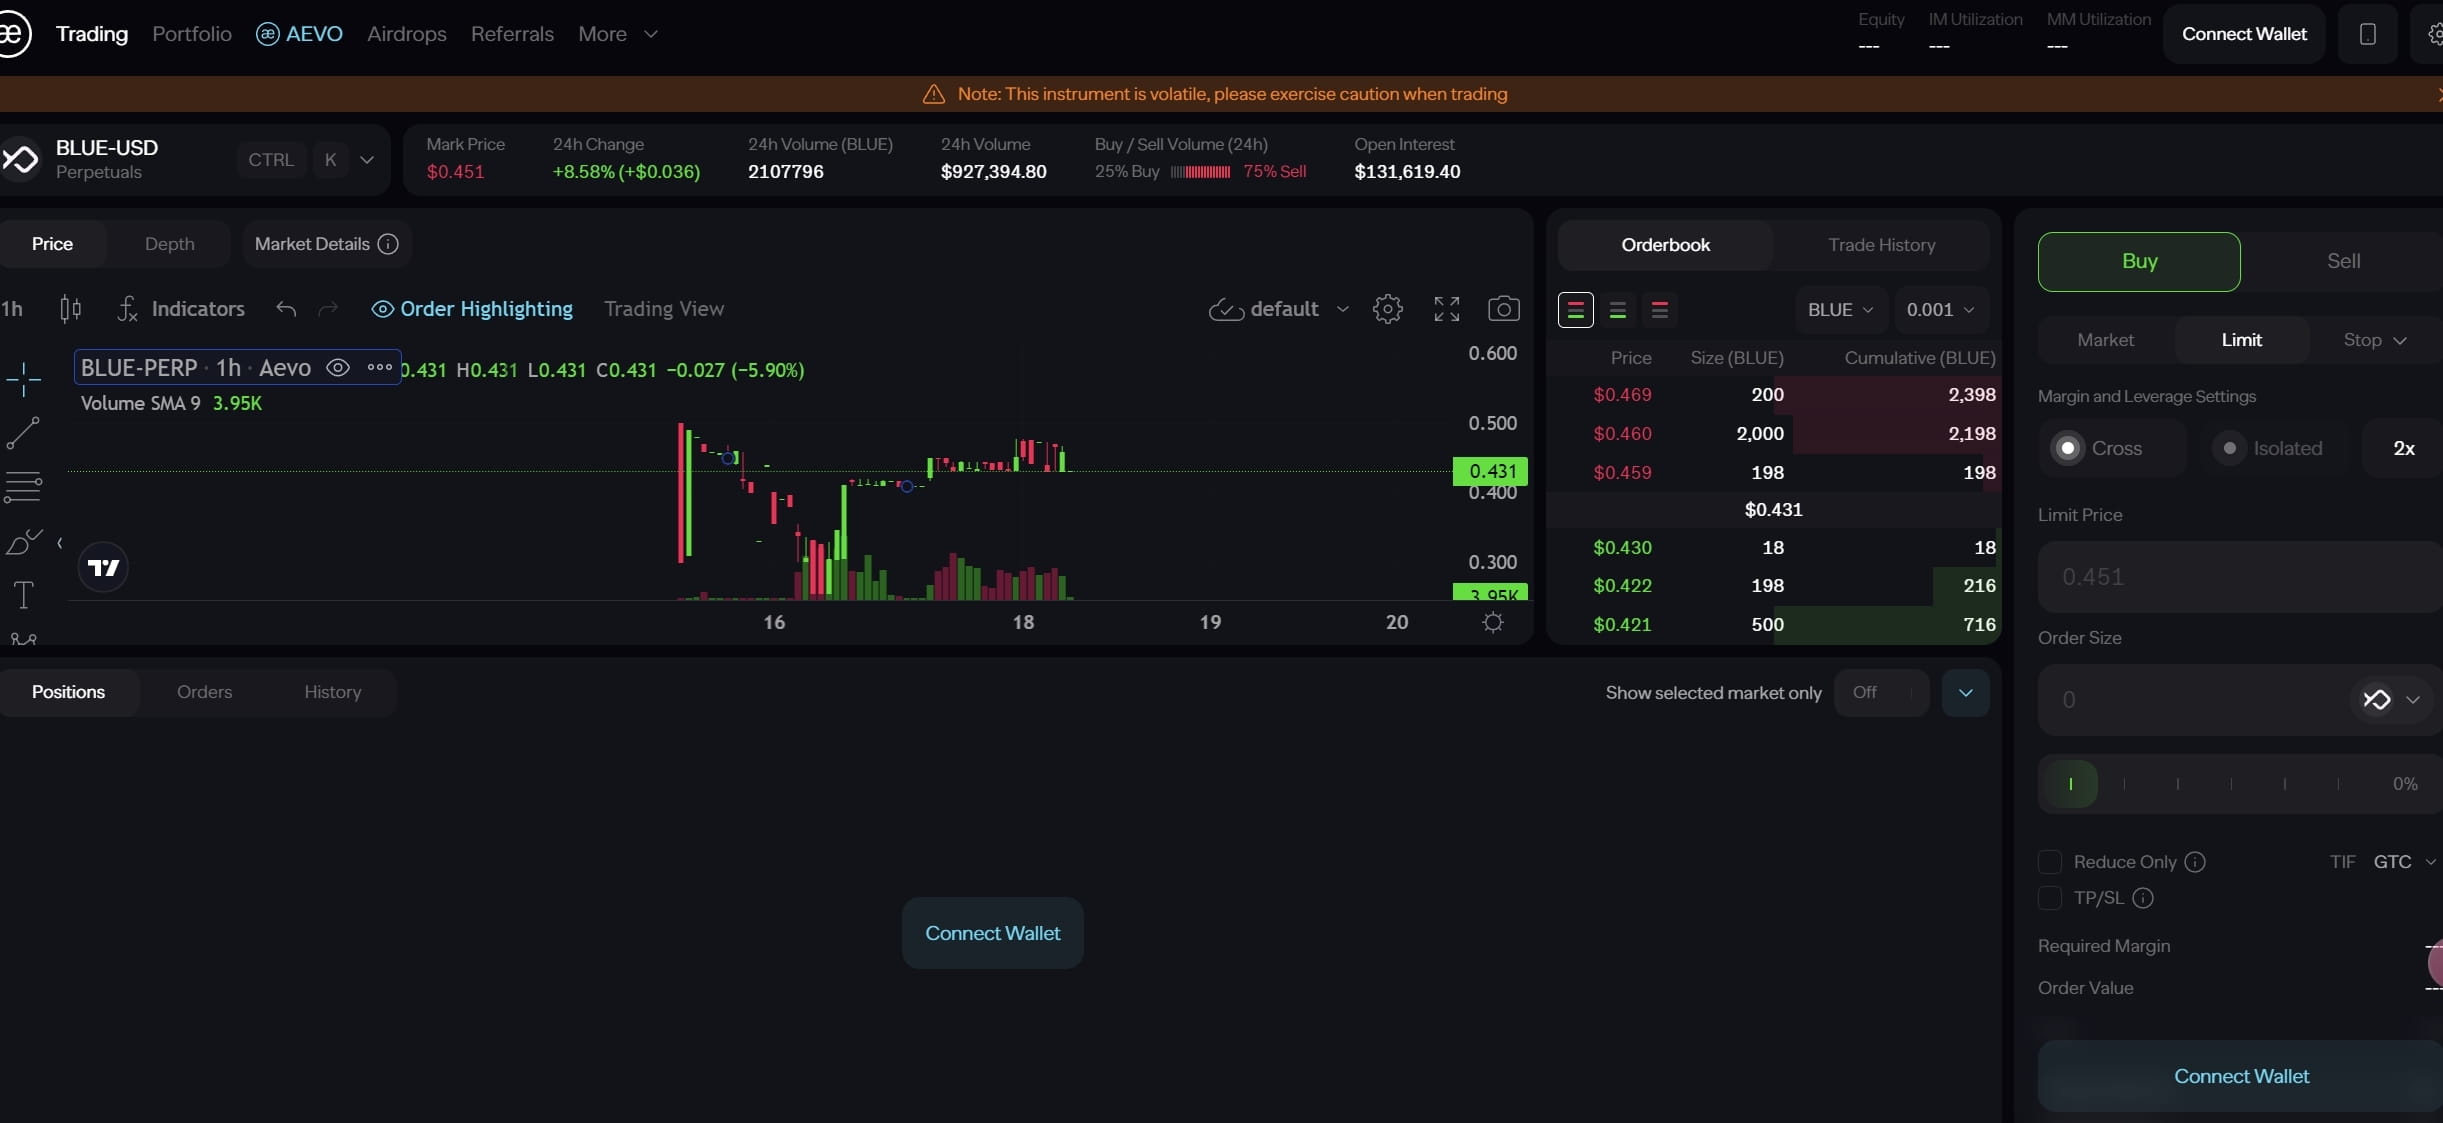Select the text annotation tool

coord(23,595)
